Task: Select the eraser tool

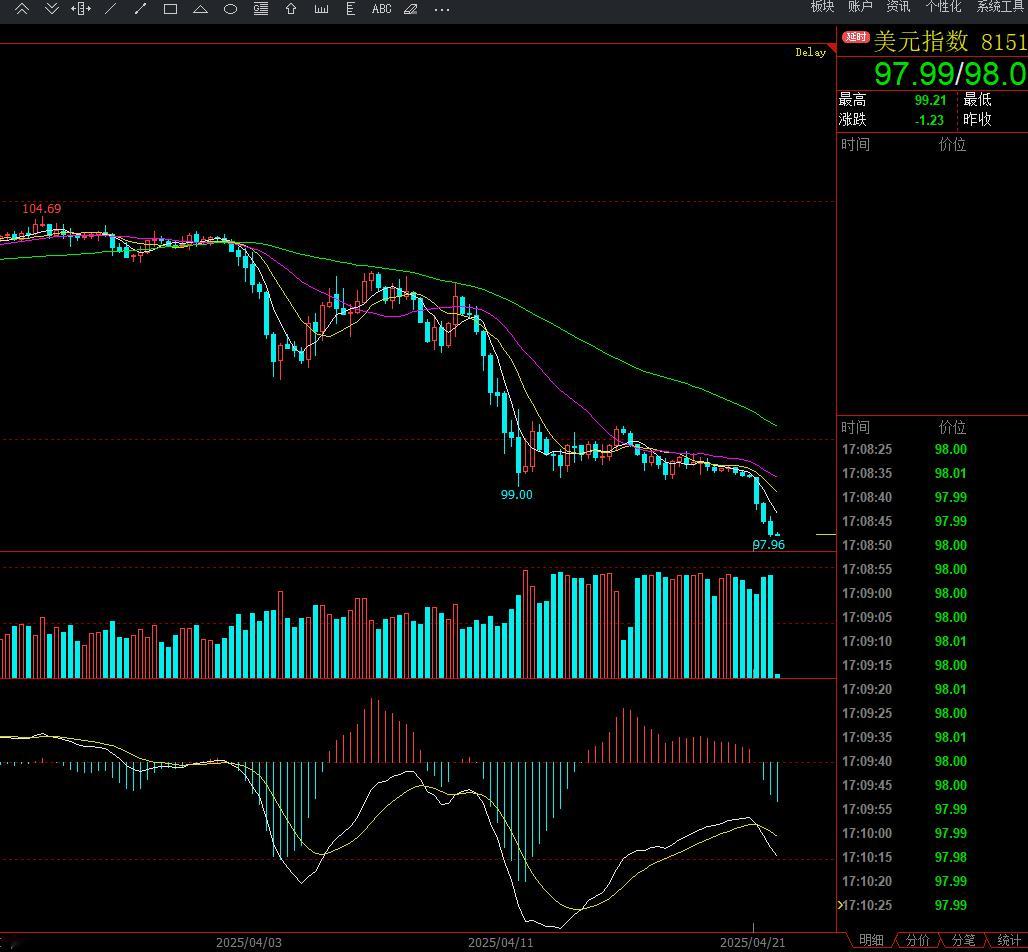Action: coord(411,9)
